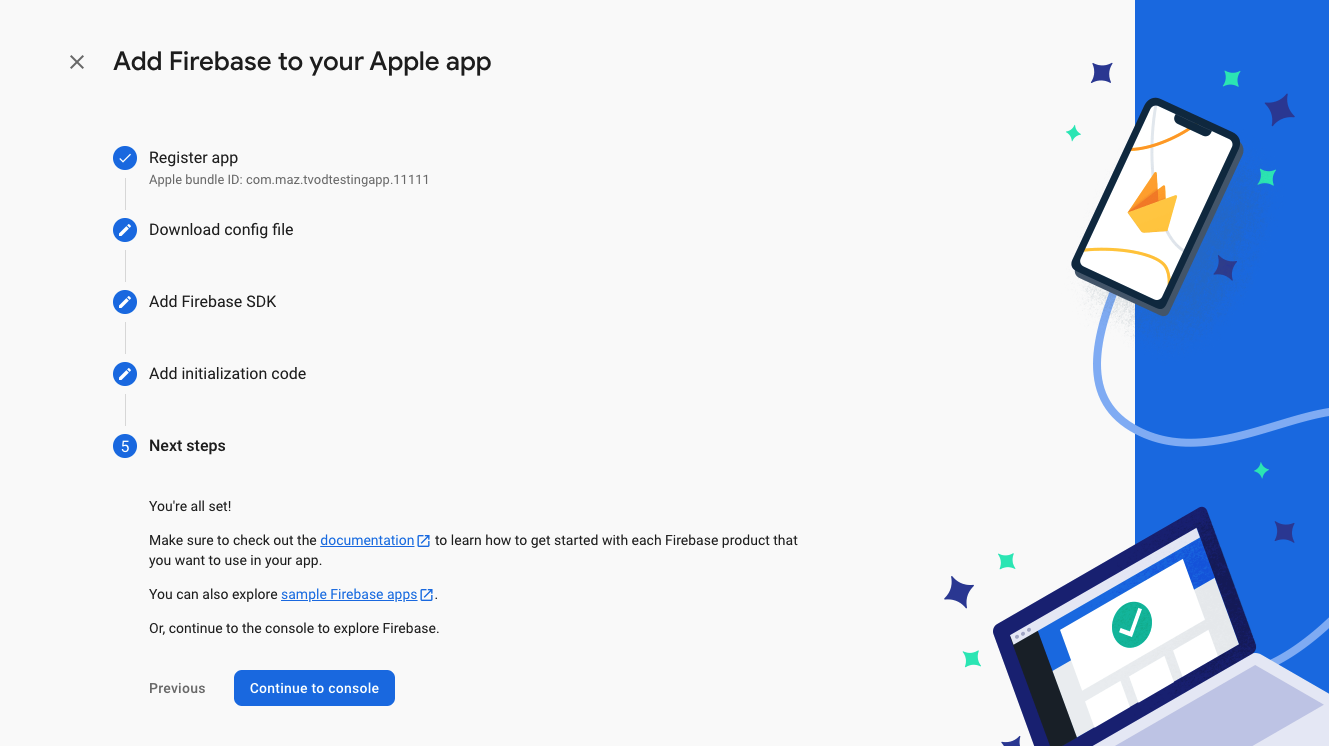Select the Next steps heading
The image size is (1329, 746).
coord(187,446)
